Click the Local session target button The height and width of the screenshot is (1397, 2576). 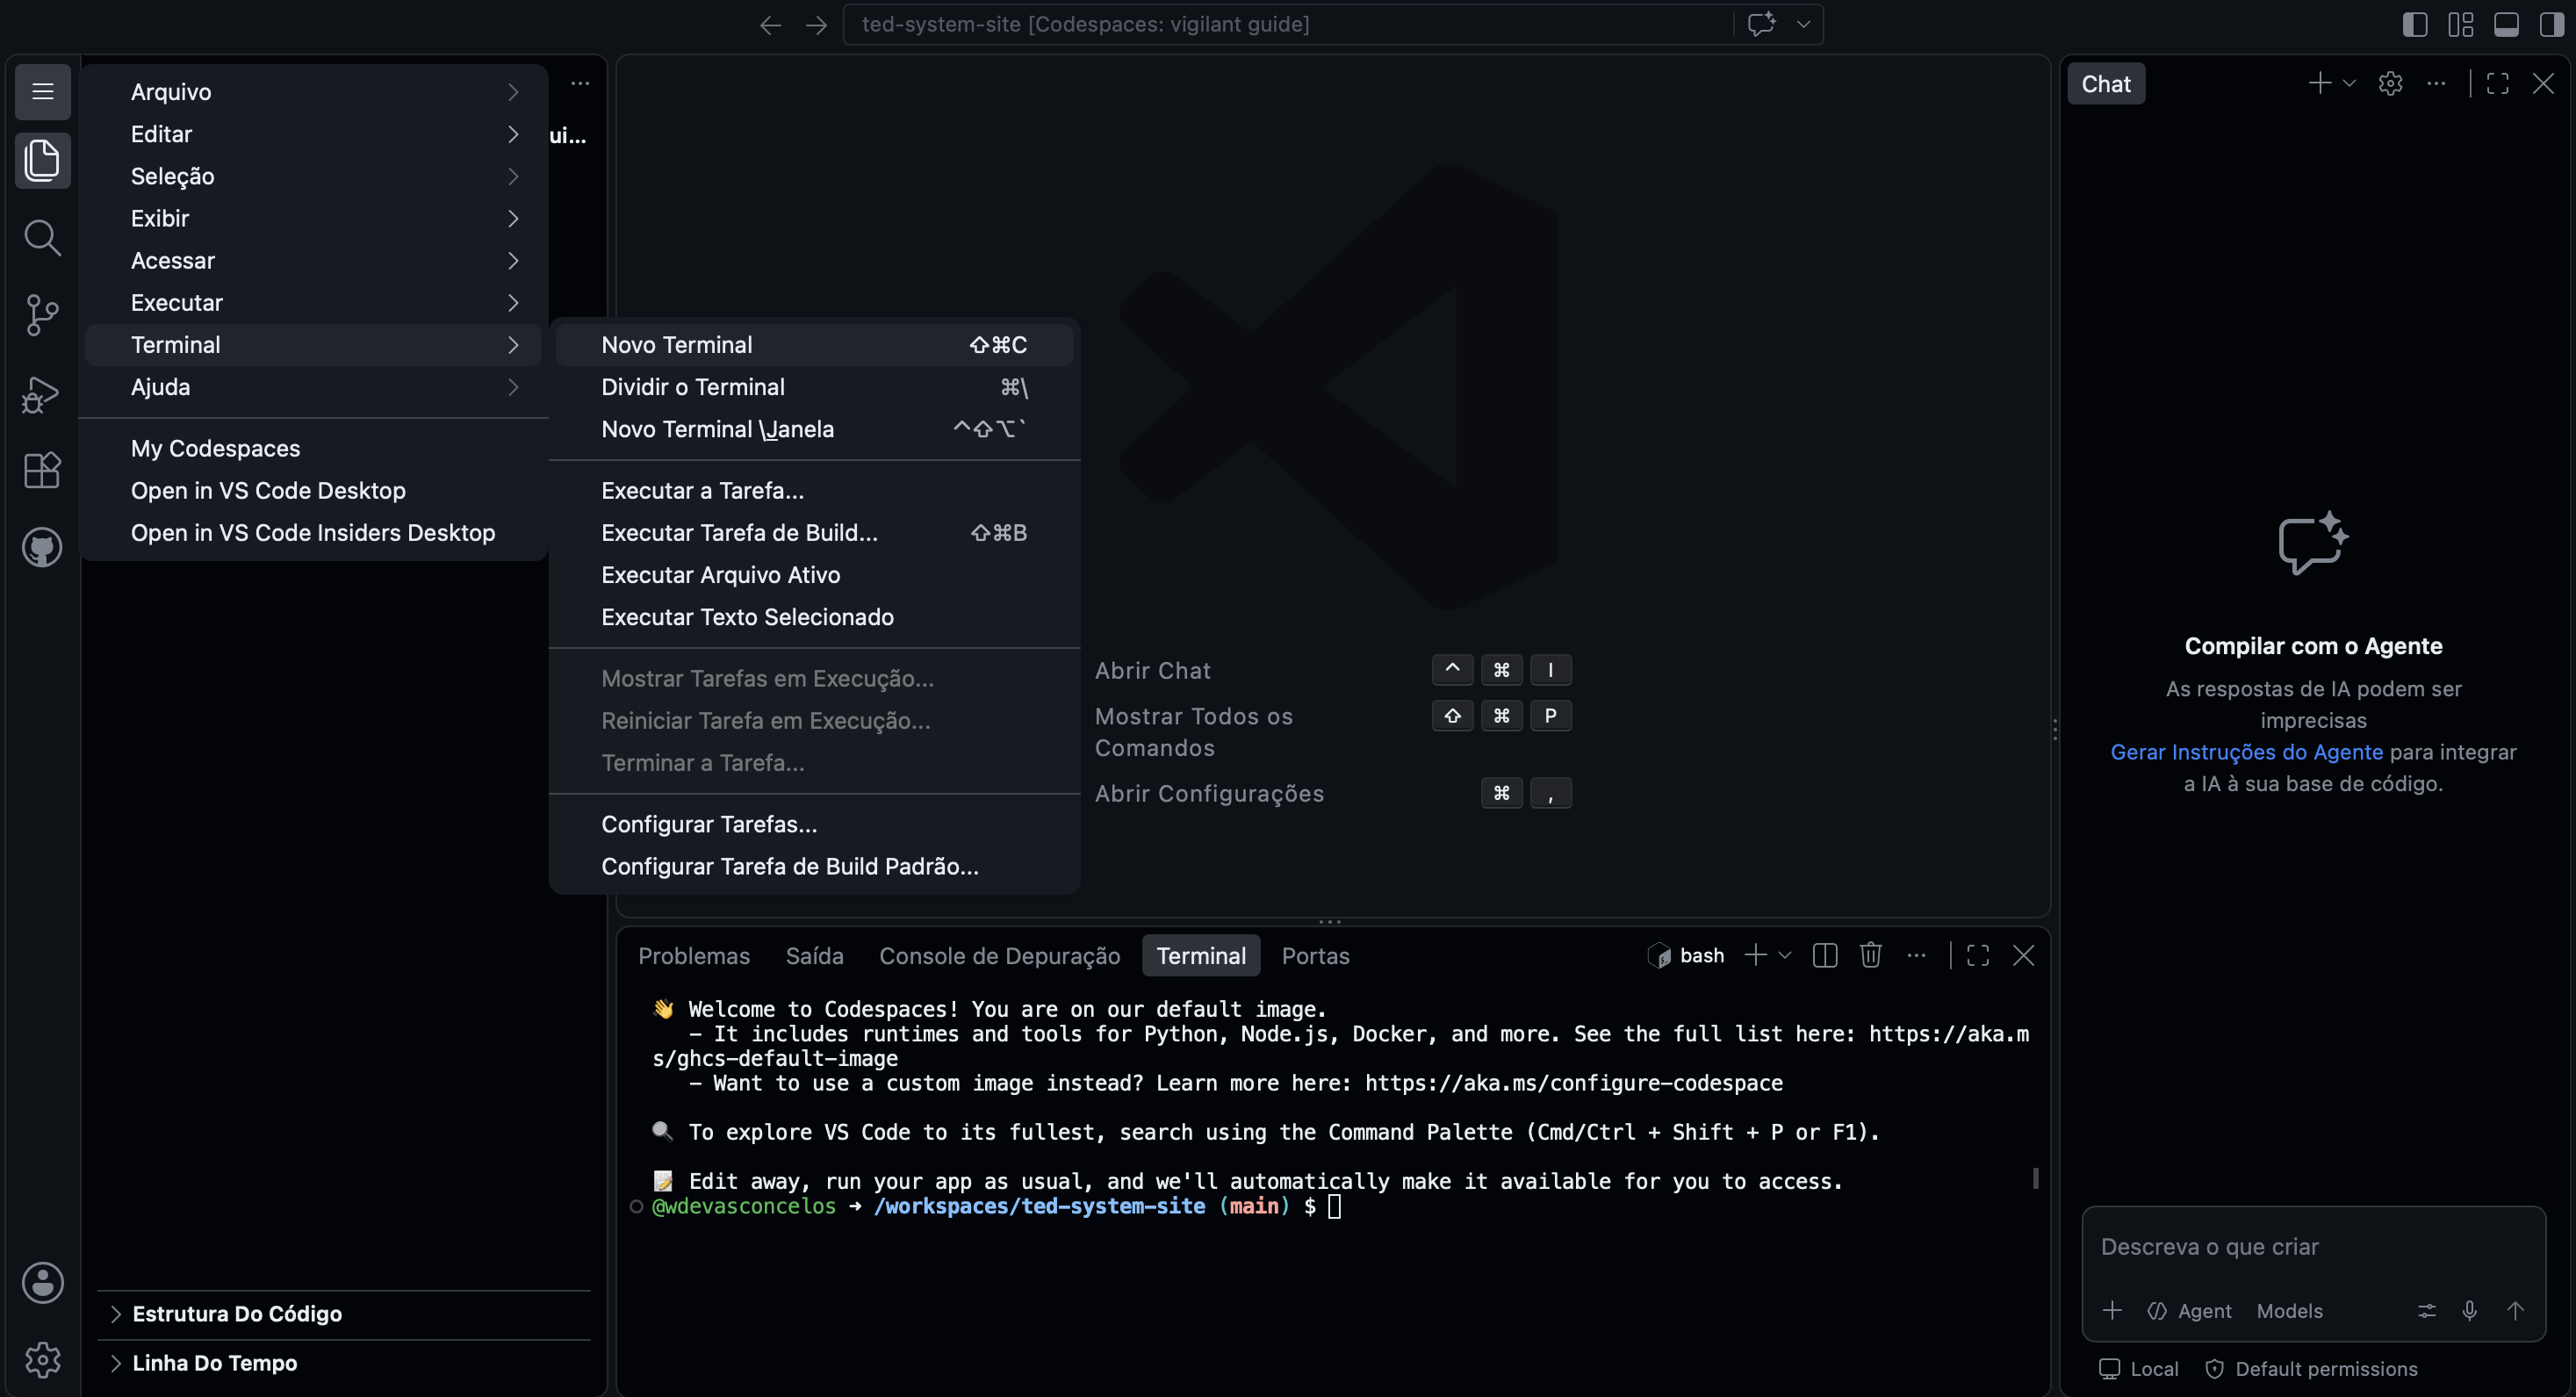tap(2139, 1369)
